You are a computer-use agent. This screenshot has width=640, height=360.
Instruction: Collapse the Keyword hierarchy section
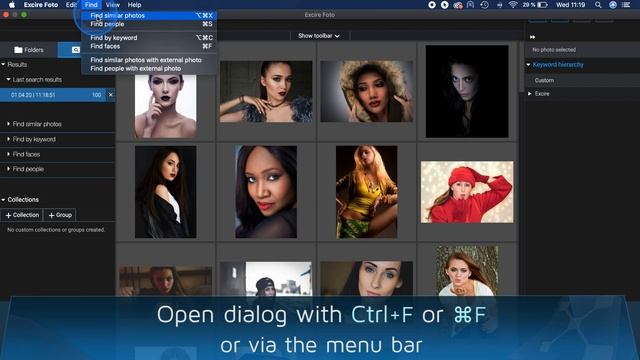point(529,64)
